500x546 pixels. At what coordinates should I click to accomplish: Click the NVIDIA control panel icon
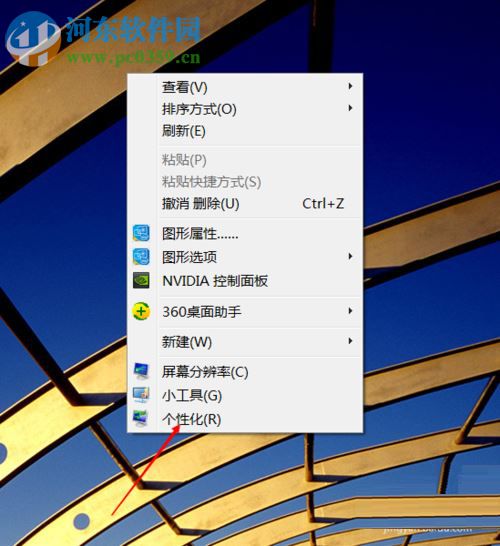141,280
